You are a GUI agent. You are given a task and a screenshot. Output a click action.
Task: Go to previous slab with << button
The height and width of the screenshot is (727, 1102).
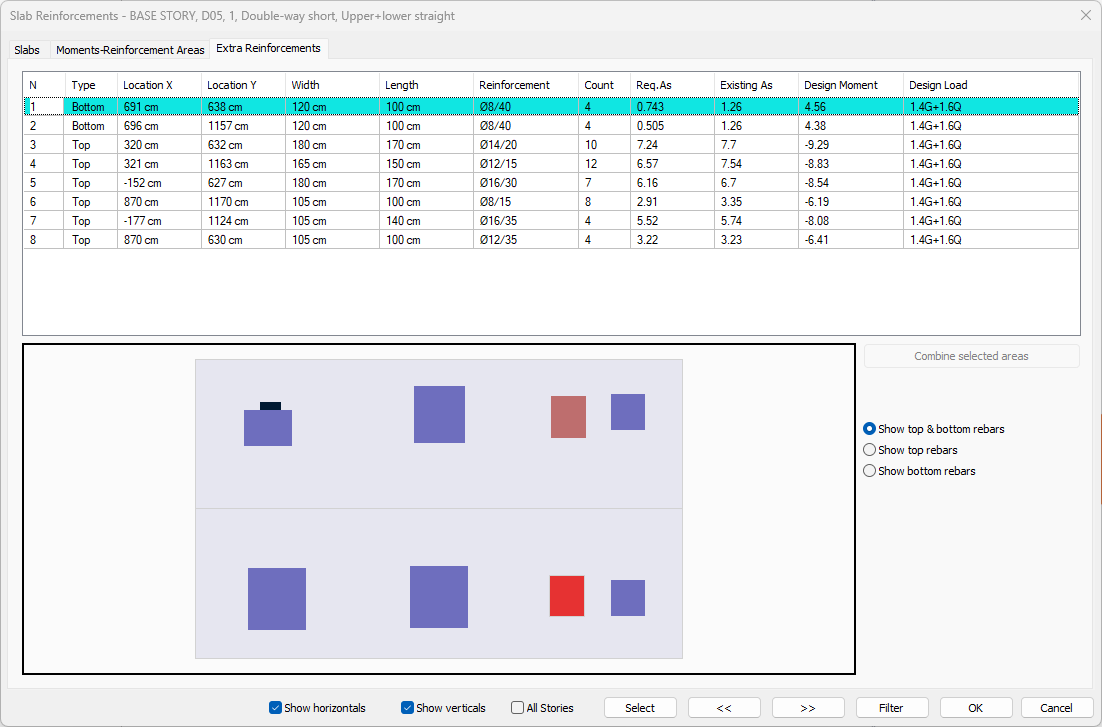click(x=724, y=708)
